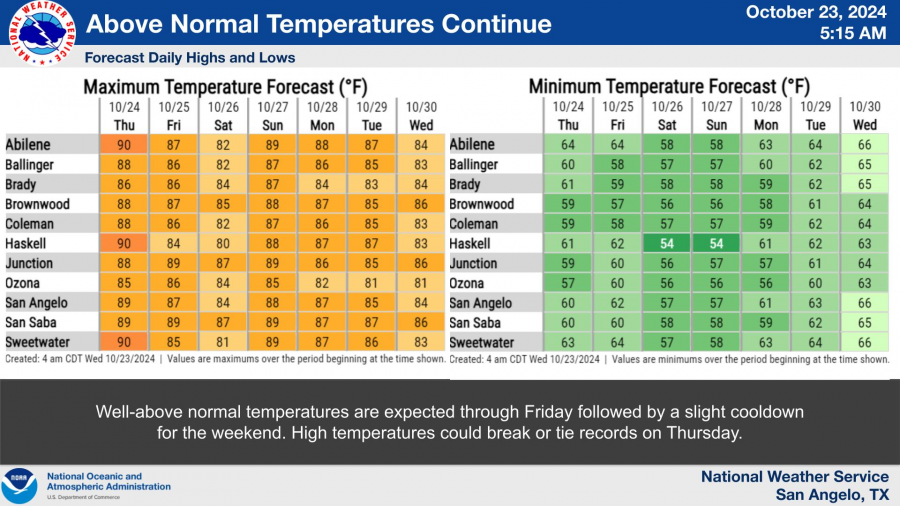
Task: Click Sweetwater's Wednesday minimum temperature cell
Action: [x=865, y=342]
